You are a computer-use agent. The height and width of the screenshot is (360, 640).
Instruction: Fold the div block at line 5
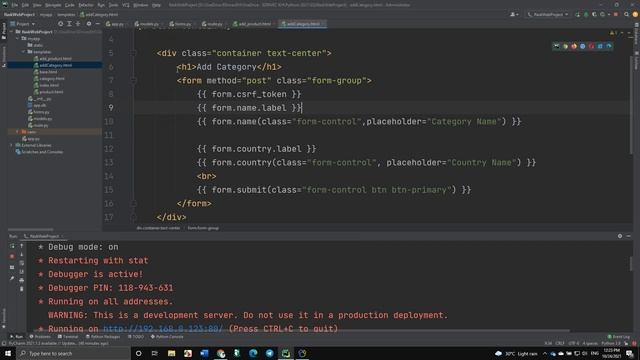tap(133, 53)
